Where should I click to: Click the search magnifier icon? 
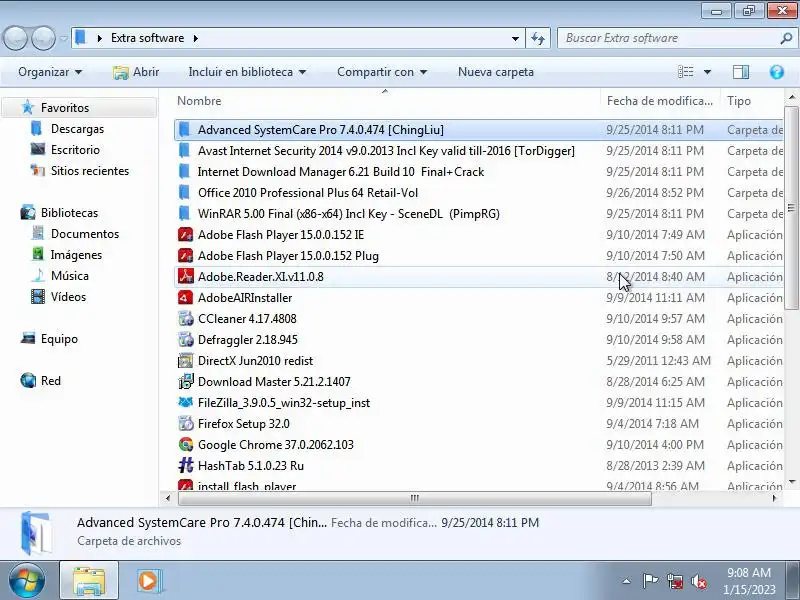coord(786,38)
